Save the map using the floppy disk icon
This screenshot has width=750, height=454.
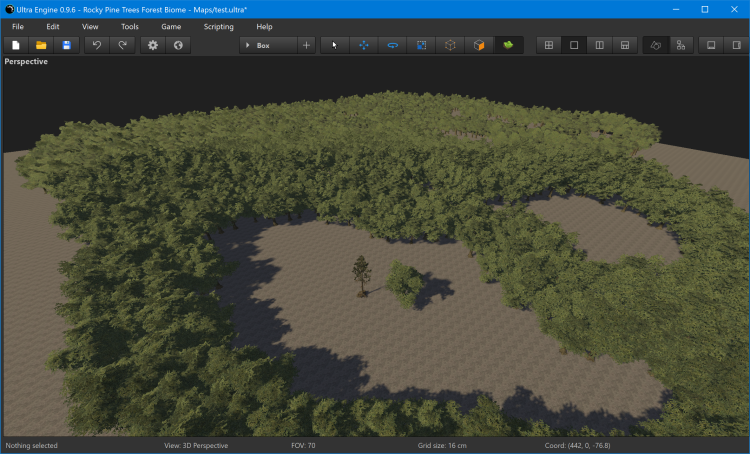click(x=67, y=45)
